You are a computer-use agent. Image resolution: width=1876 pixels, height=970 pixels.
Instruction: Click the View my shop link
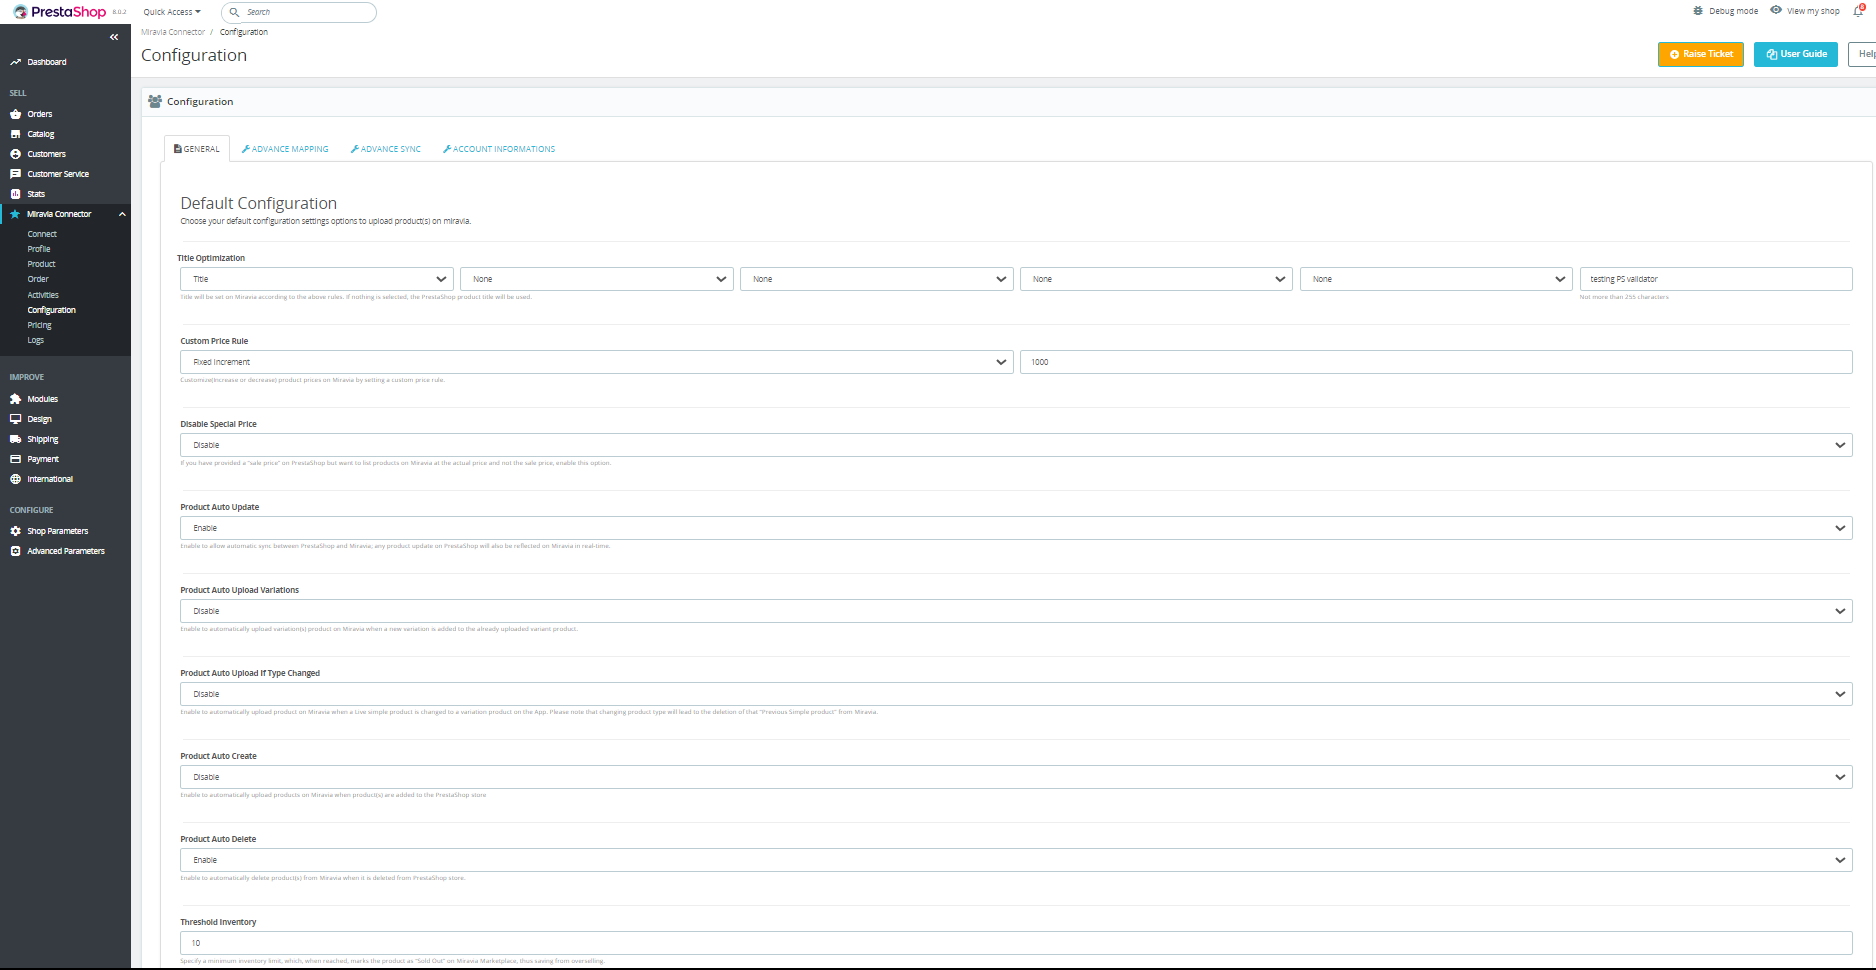(1813, 11)
